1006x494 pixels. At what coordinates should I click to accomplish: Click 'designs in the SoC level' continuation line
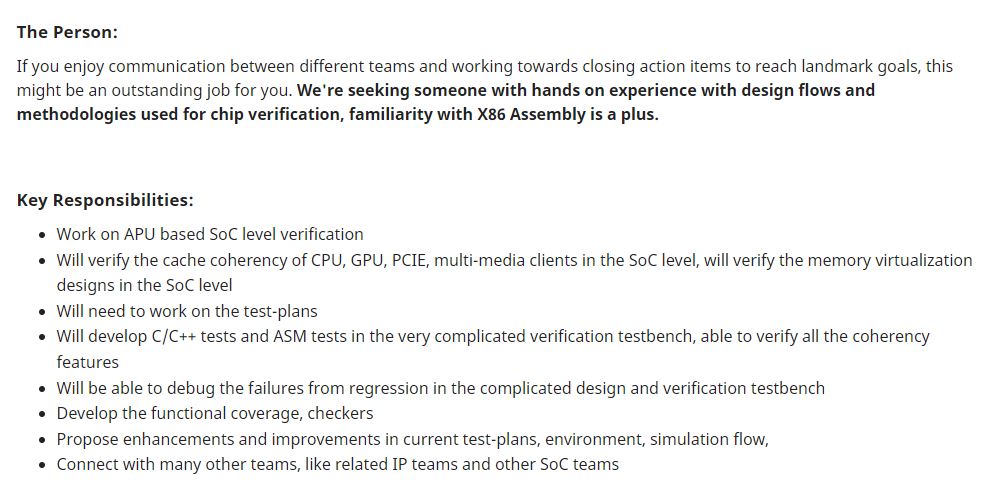(x=144, y=285)
